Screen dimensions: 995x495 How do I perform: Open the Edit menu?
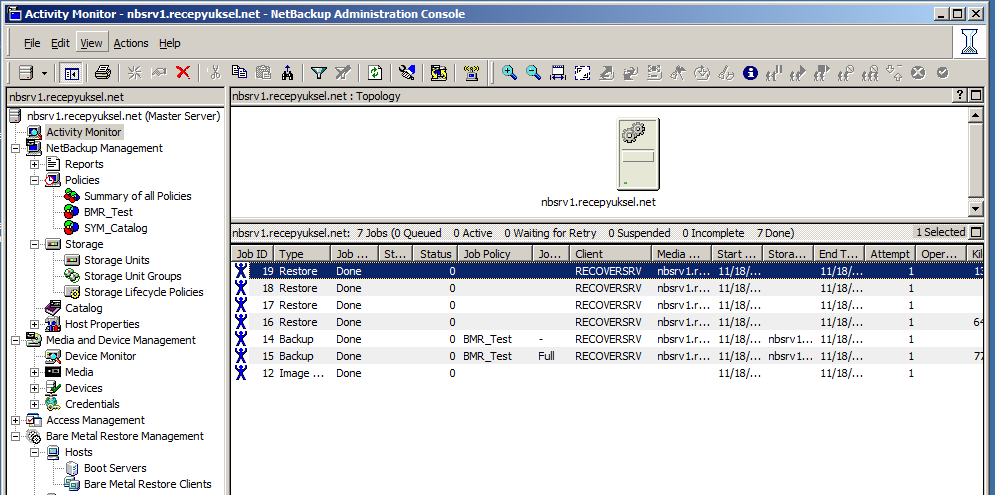[60, 43]
